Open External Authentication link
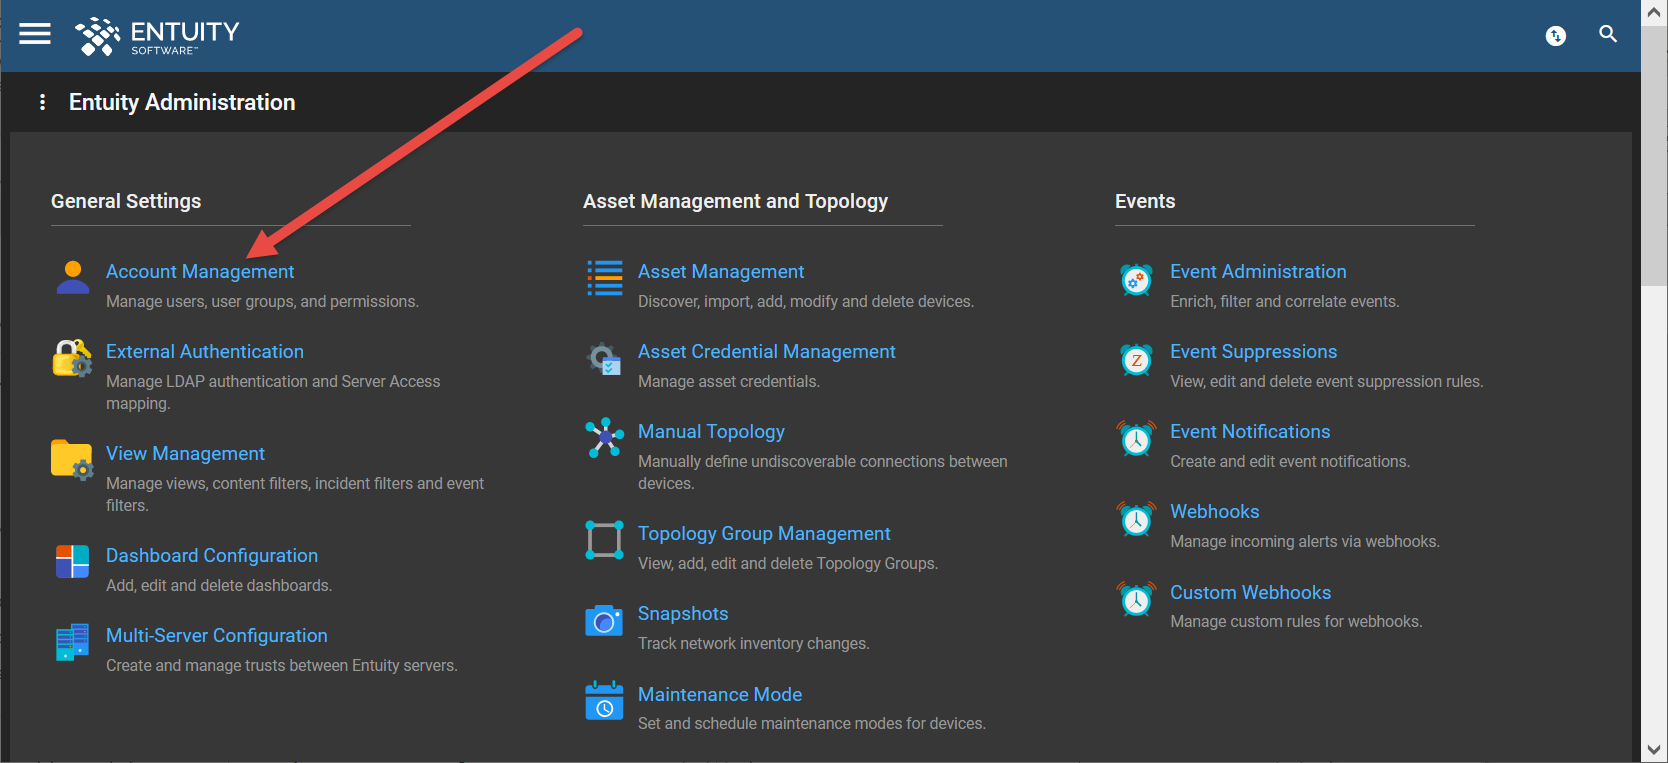Screen dimensions: 1668x763 point(205,352)
